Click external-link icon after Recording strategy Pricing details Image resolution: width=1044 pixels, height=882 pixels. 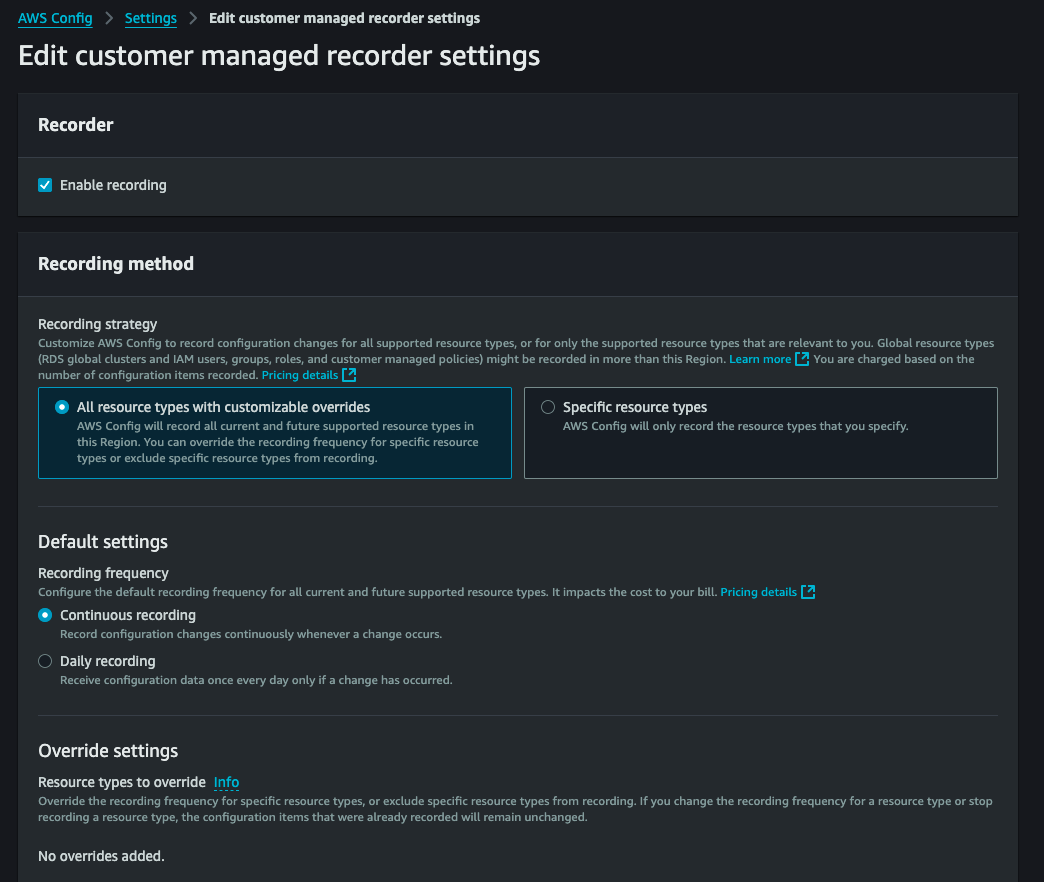[349, 375]
